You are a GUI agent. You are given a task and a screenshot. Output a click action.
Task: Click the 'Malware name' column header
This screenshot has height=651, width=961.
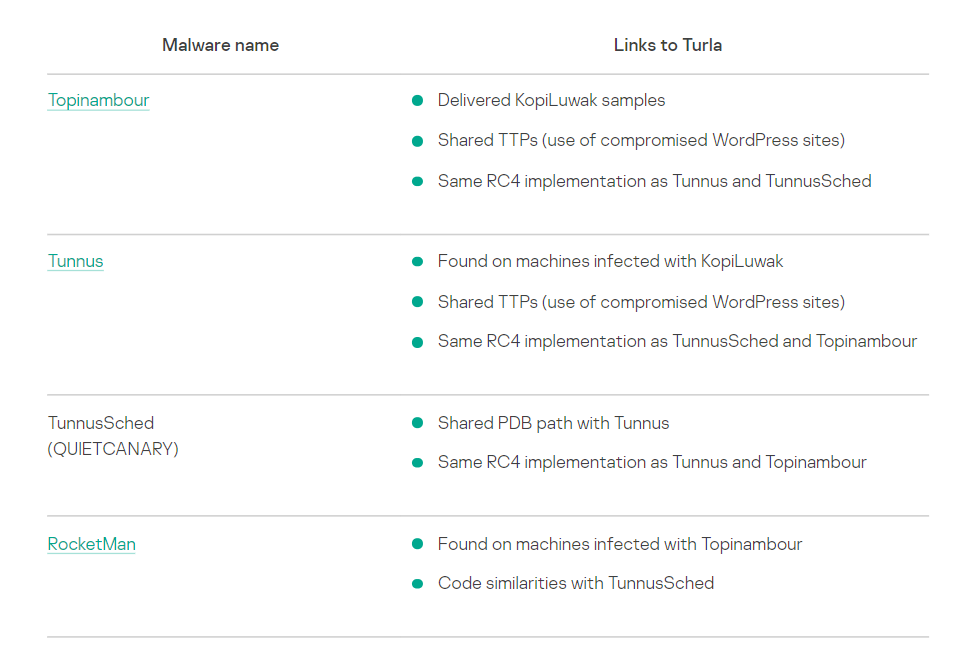[x=220, y=45]
